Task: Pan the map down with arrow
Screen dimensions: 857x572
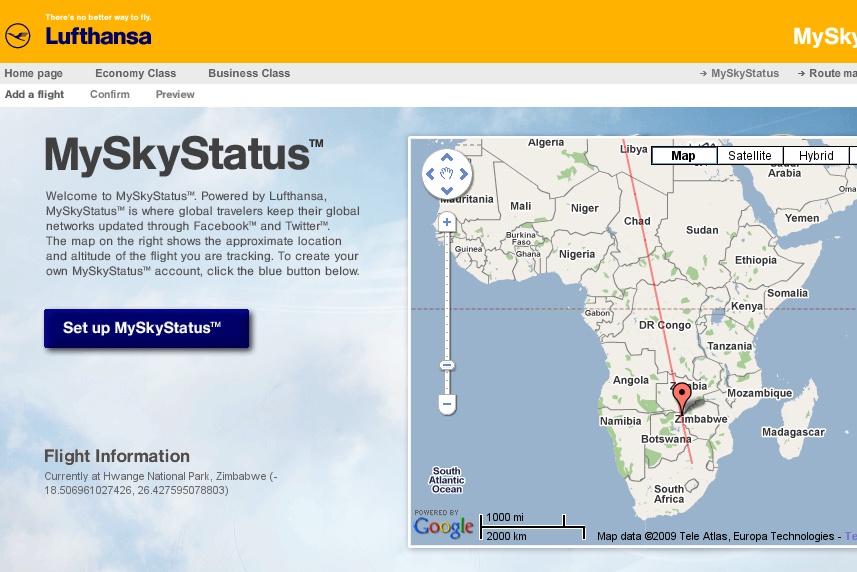Action: (x=447, y=190)
